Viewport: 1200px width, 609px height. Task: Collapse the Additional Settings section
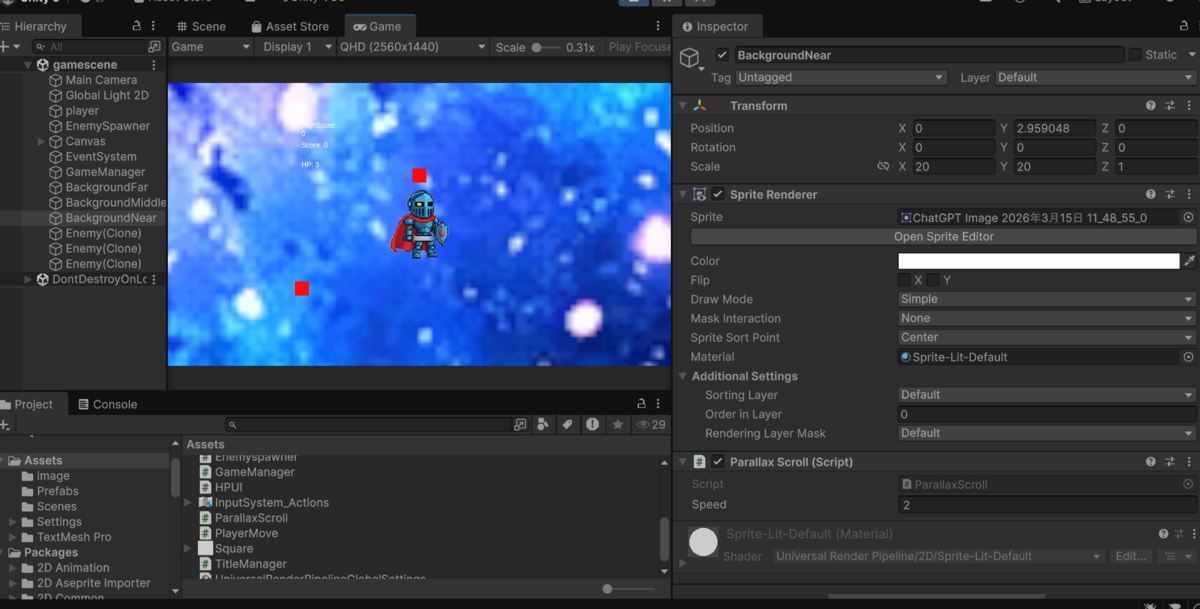(x=683, y=376)
